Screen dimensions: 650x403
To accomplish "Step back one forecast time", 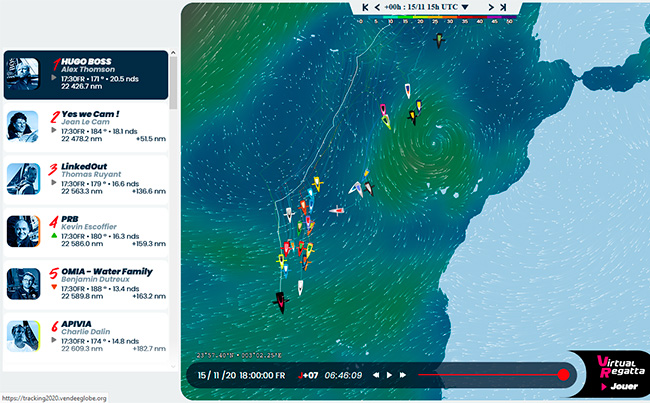I will pyautogui.click(x=377, y=7).
